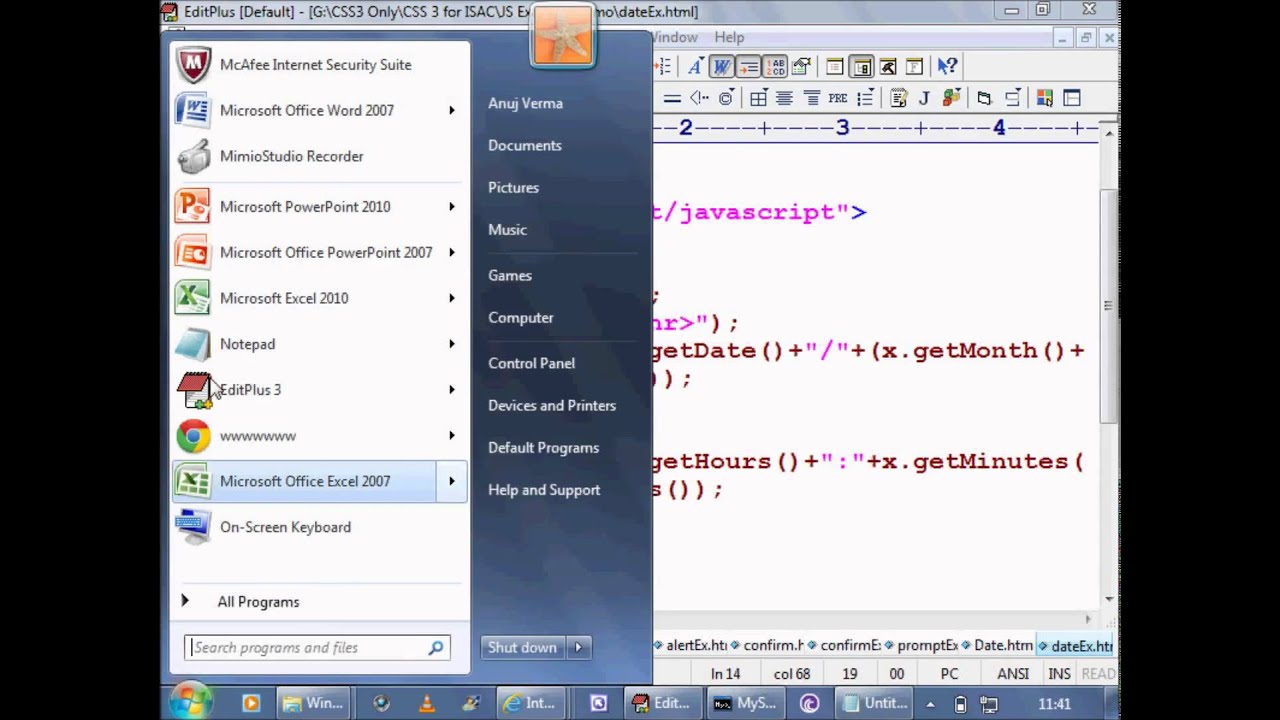
Task: Open Notepad from Start menu
Action: point(305,345)
